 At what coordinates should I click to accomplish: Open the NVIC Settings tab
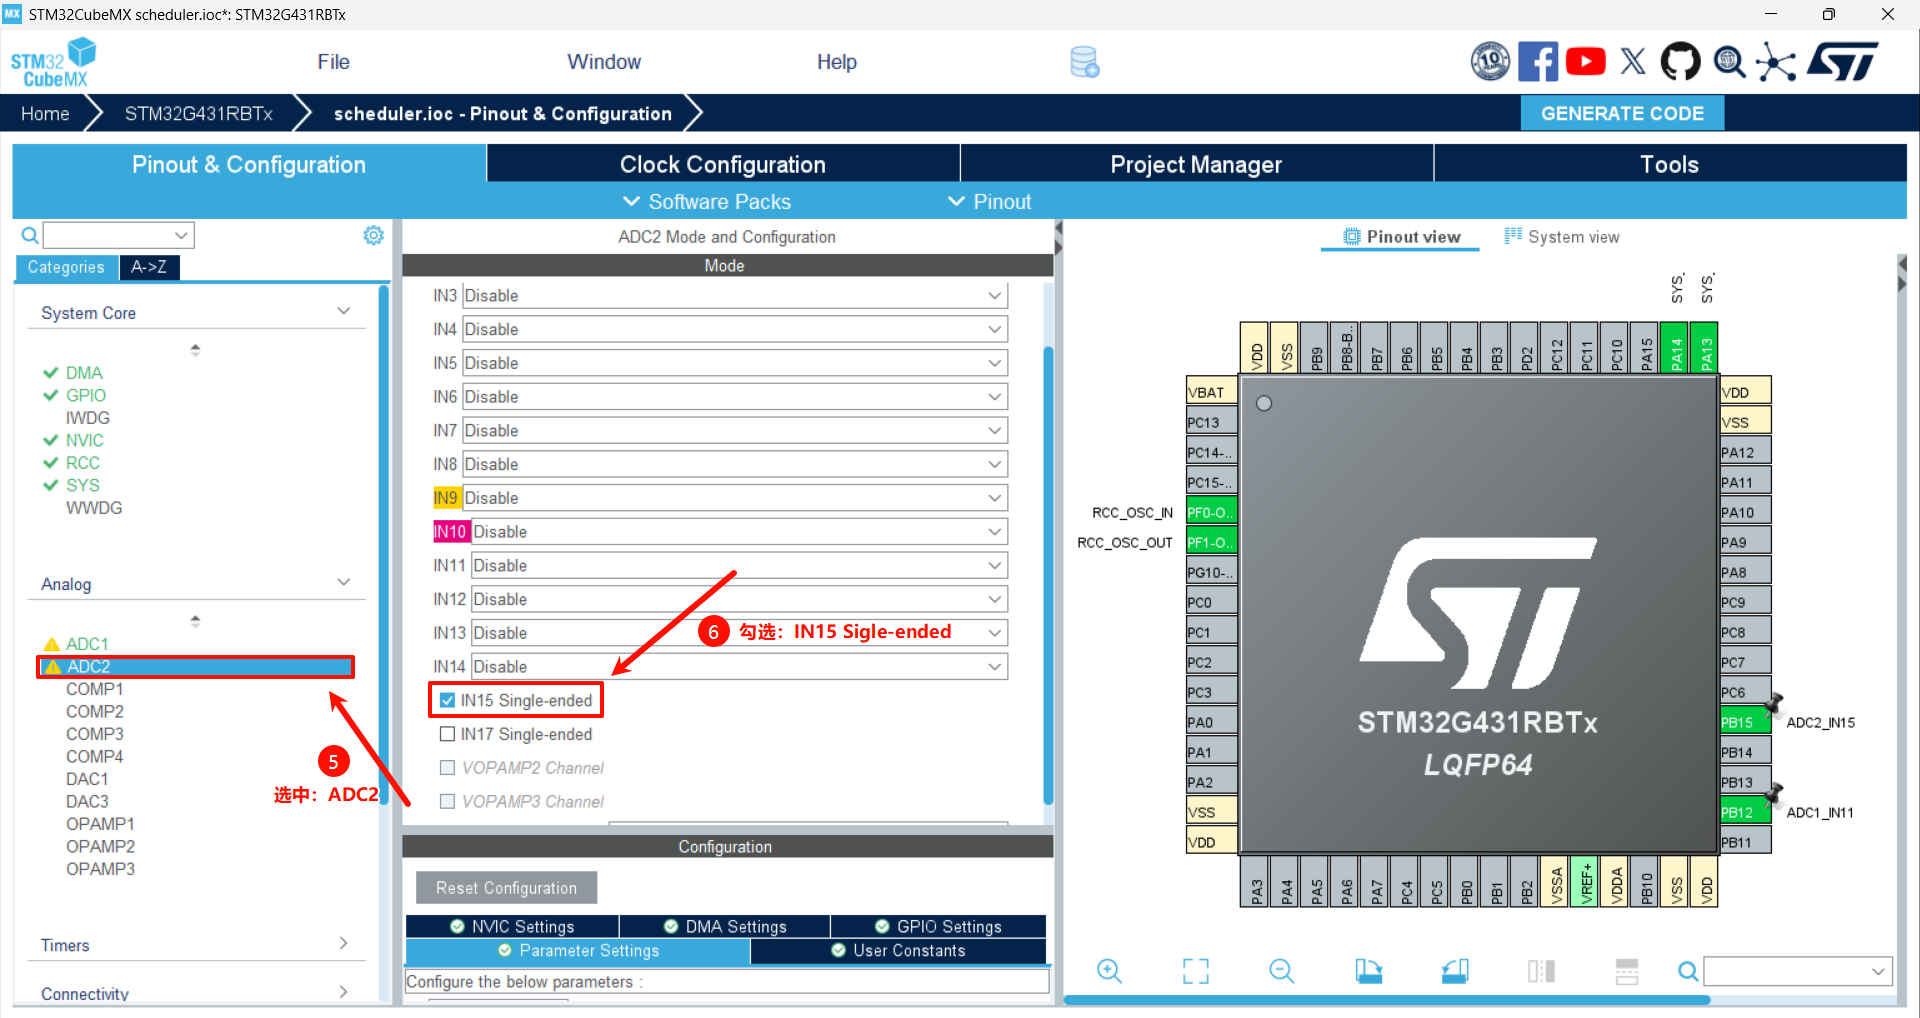[512, 927]
